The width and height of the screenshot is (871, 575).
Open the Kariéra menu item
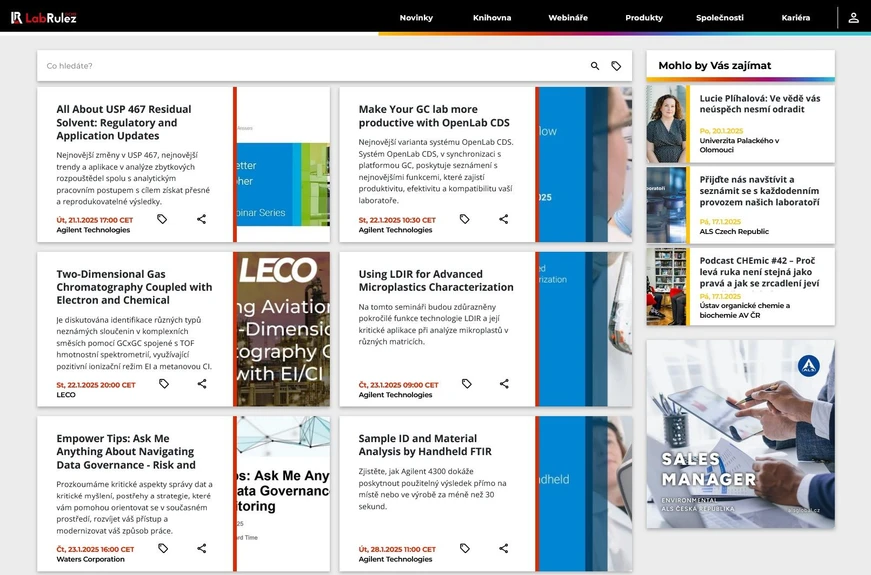795,18
